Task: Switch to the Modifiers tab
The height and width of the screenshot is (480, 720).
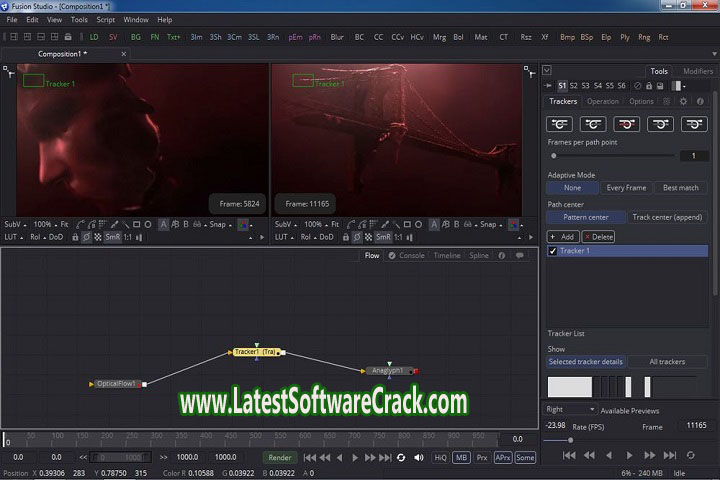Action: point(697,71)
